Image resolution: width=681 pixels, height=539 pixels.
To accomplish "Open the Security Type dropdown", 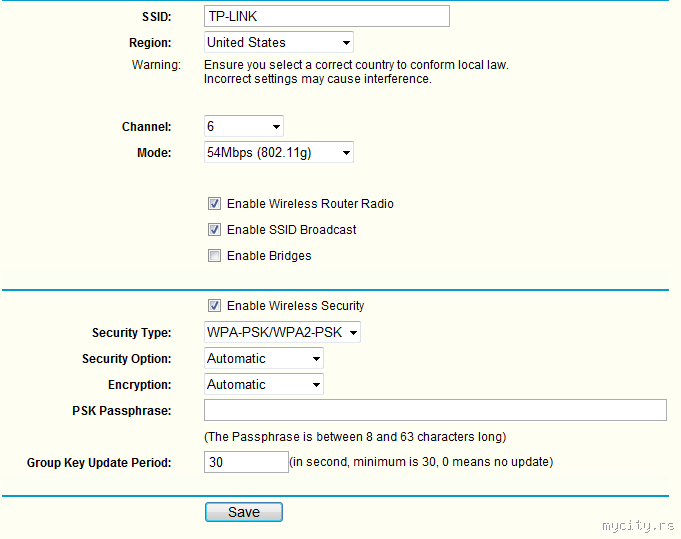I will pyautogui.click(x=282, y=333).
